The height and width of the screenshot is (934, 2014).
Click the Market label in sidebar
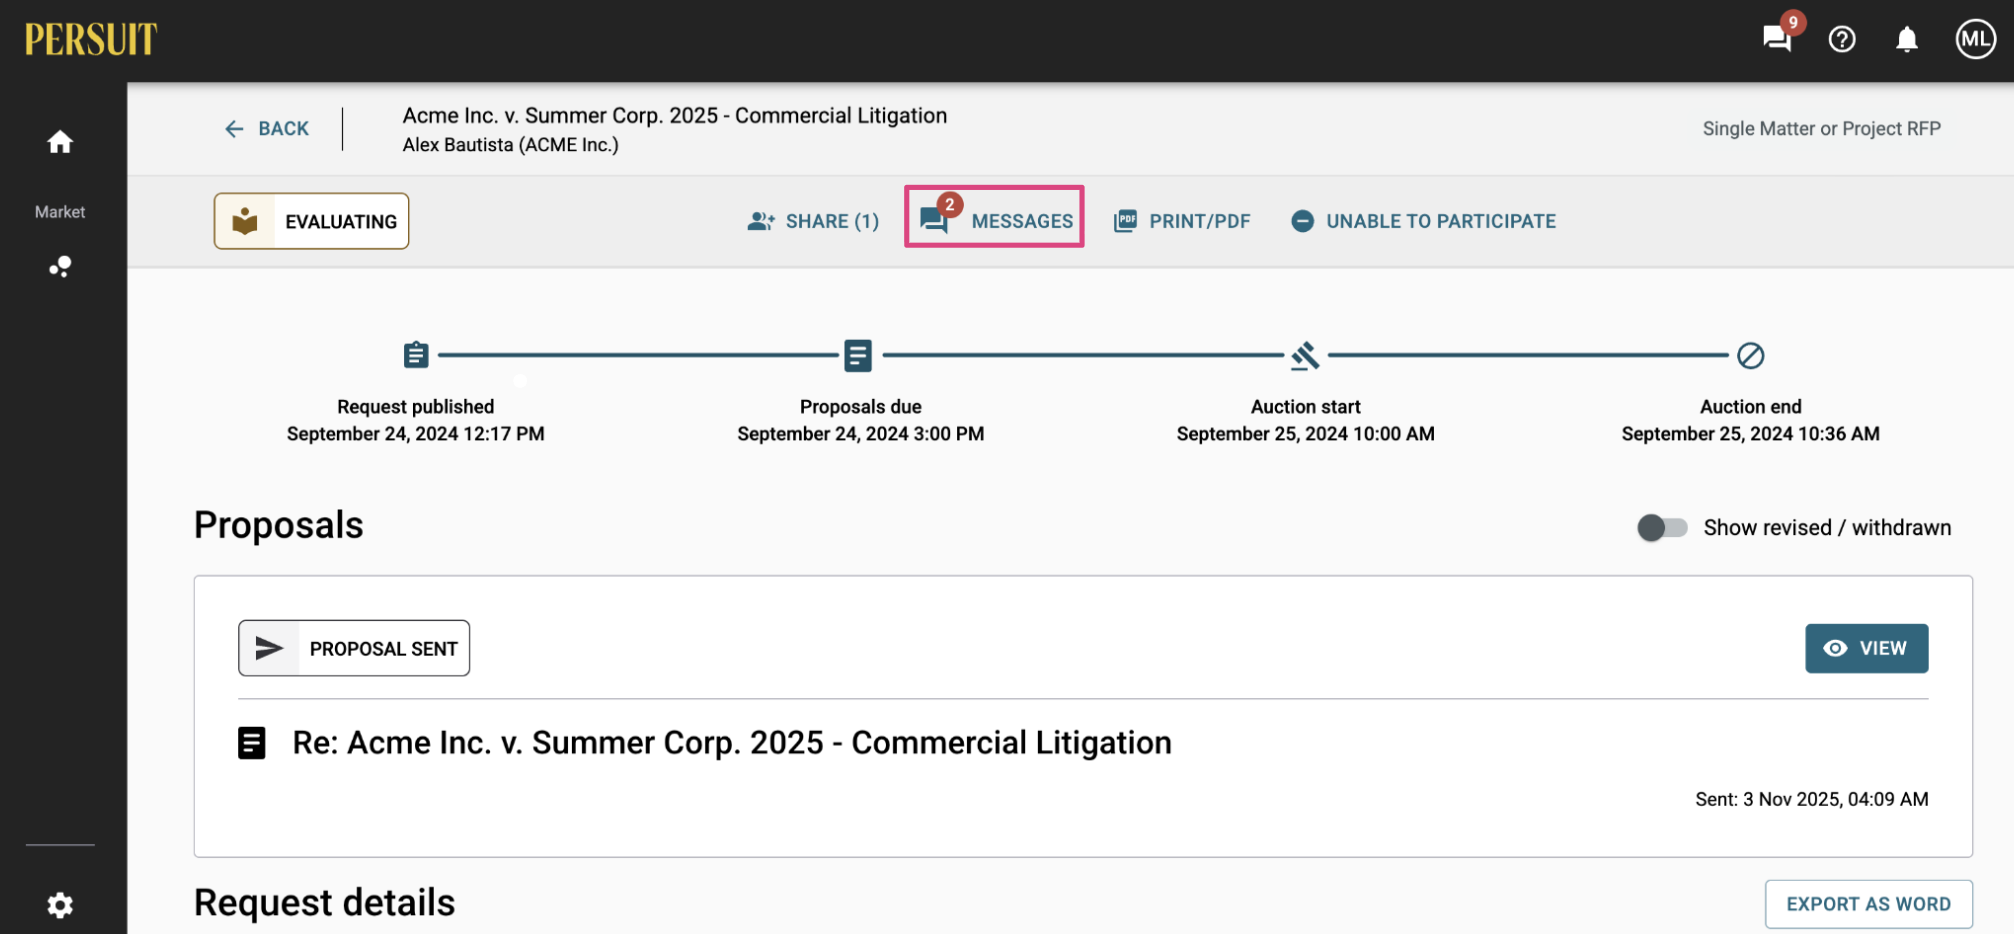(x=60, y=212)
